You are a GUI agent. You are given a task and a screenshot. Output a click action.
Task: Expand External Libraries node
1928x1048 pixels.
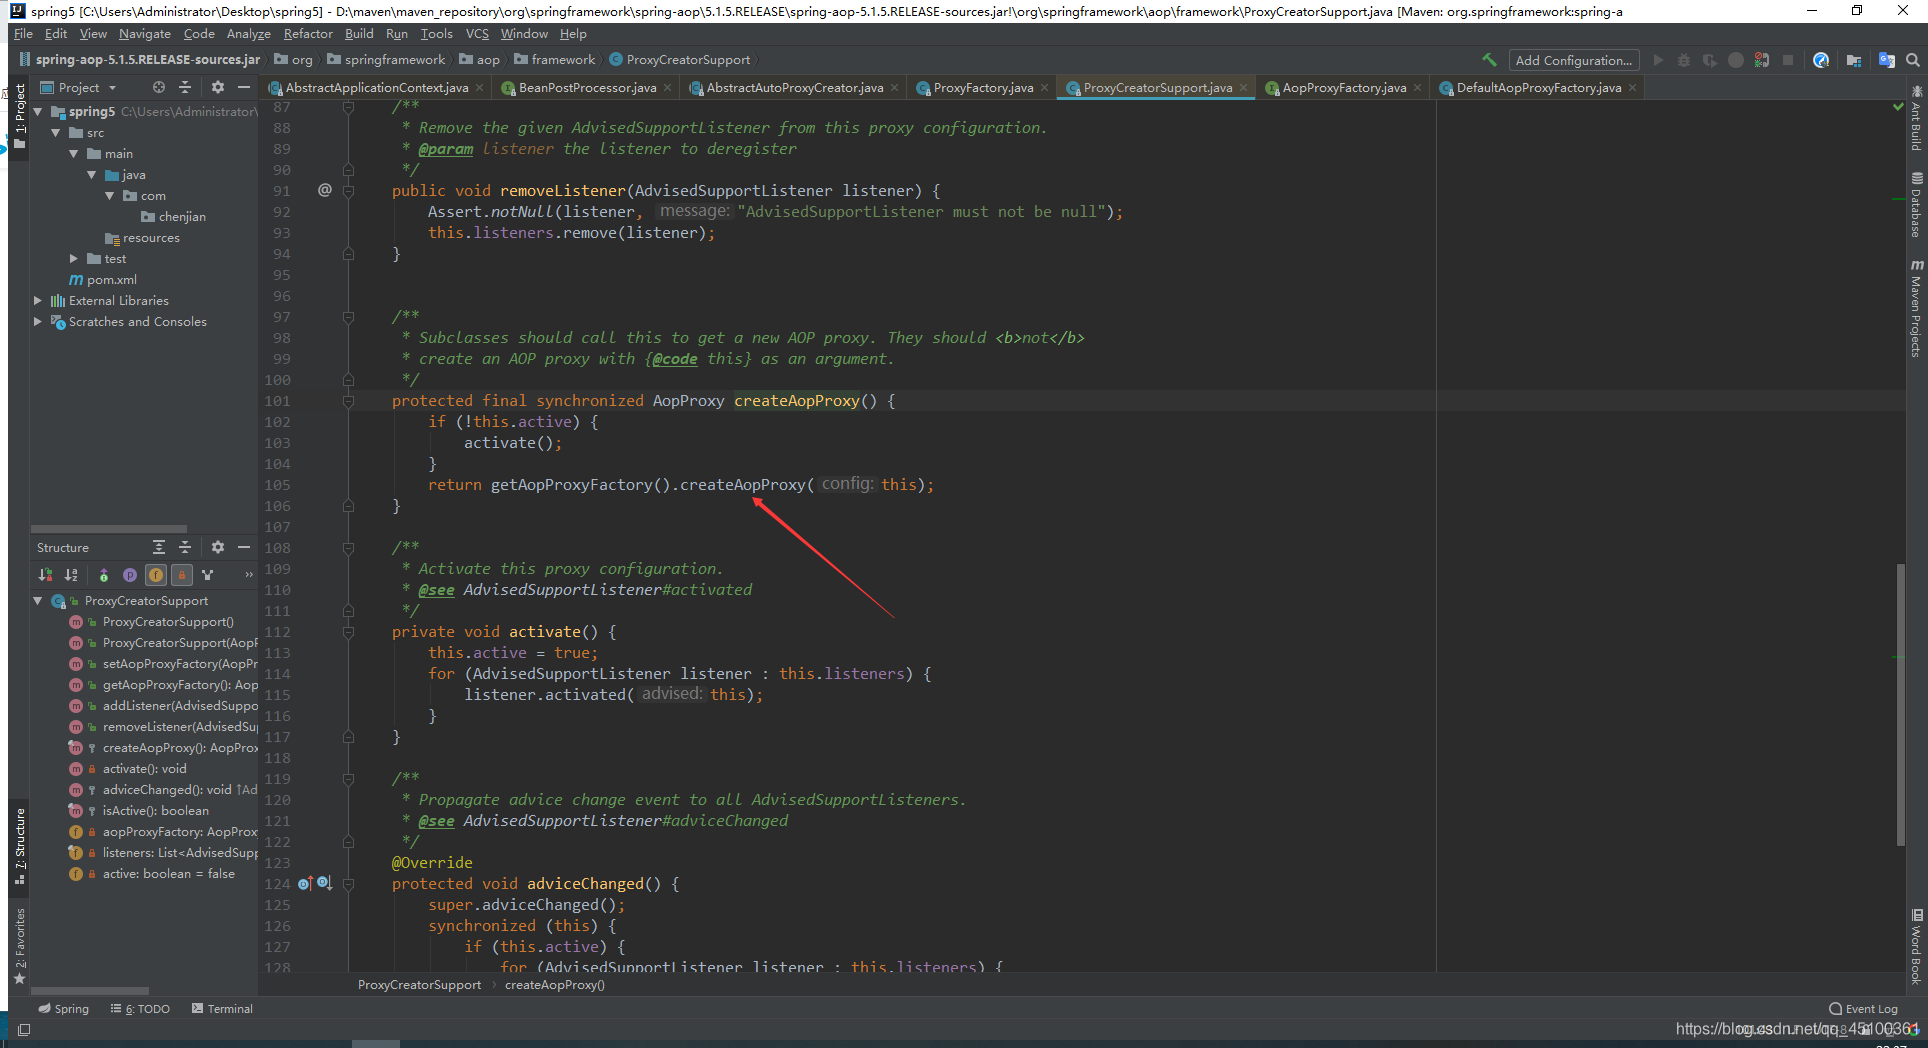(38, 301)
